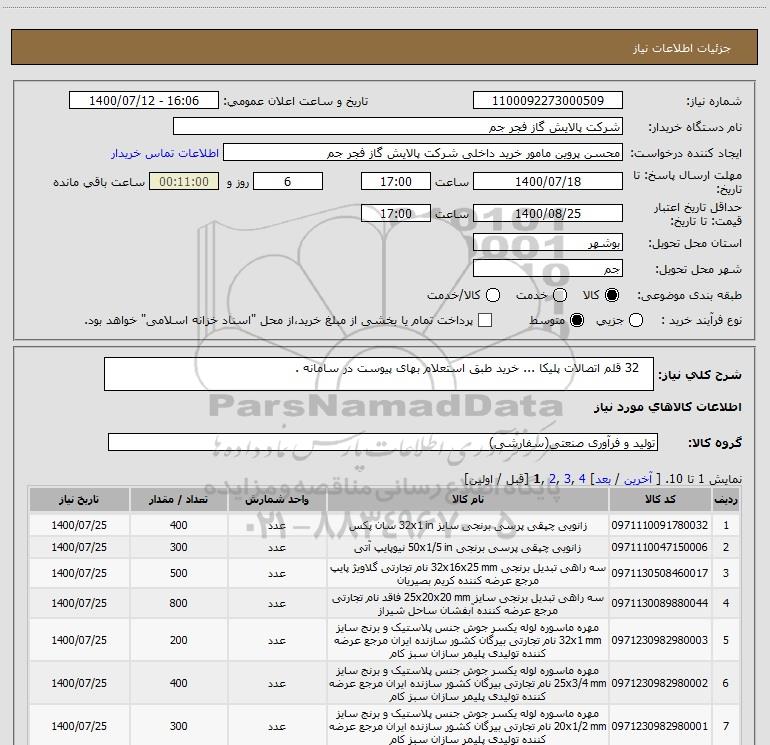Click the general description box 32 قلم اتصالات
770x745 pixels.
[x=379, y=374]
